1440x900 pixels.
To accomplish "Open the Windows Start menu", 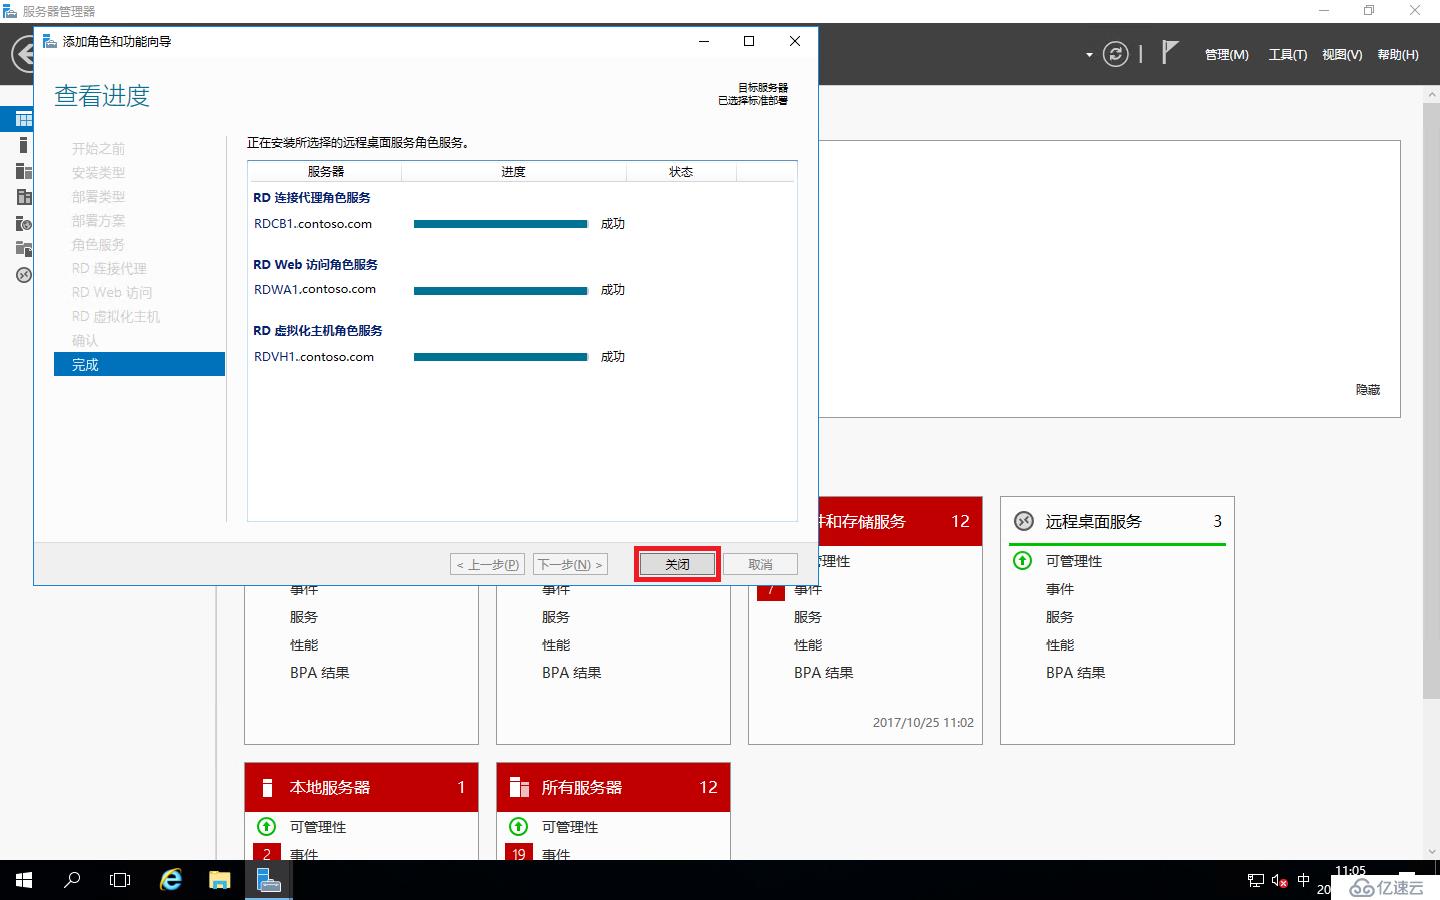I will pyautogui.click(x=24, y=880).
